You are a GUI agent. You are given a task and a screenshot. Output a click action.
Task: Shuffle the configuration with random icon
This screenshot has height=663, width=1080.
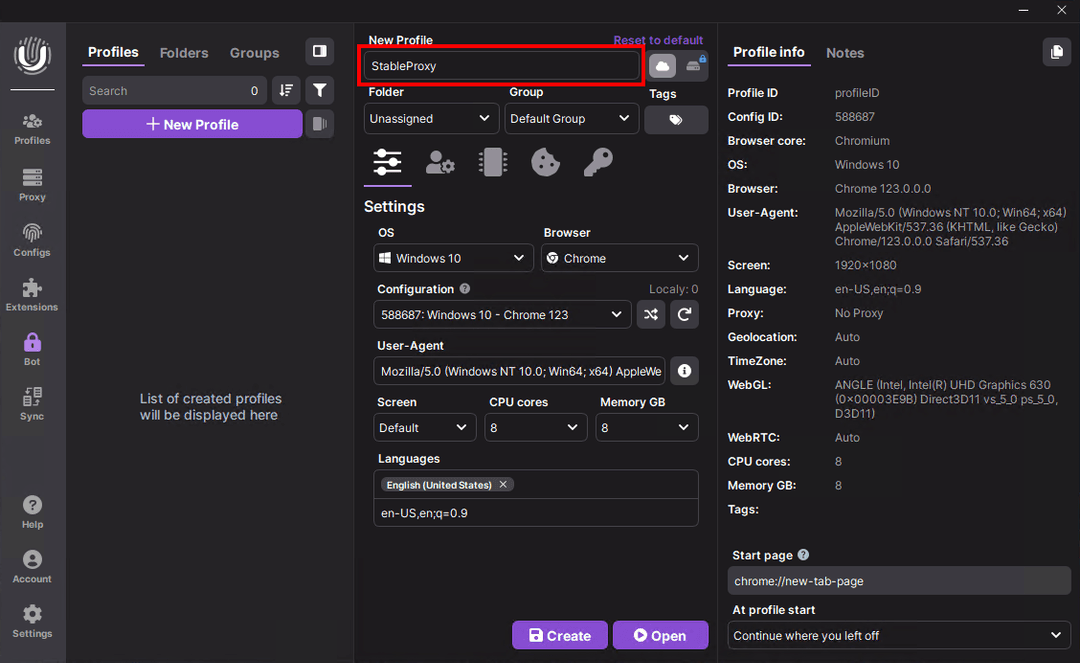[x=651, y=315]
